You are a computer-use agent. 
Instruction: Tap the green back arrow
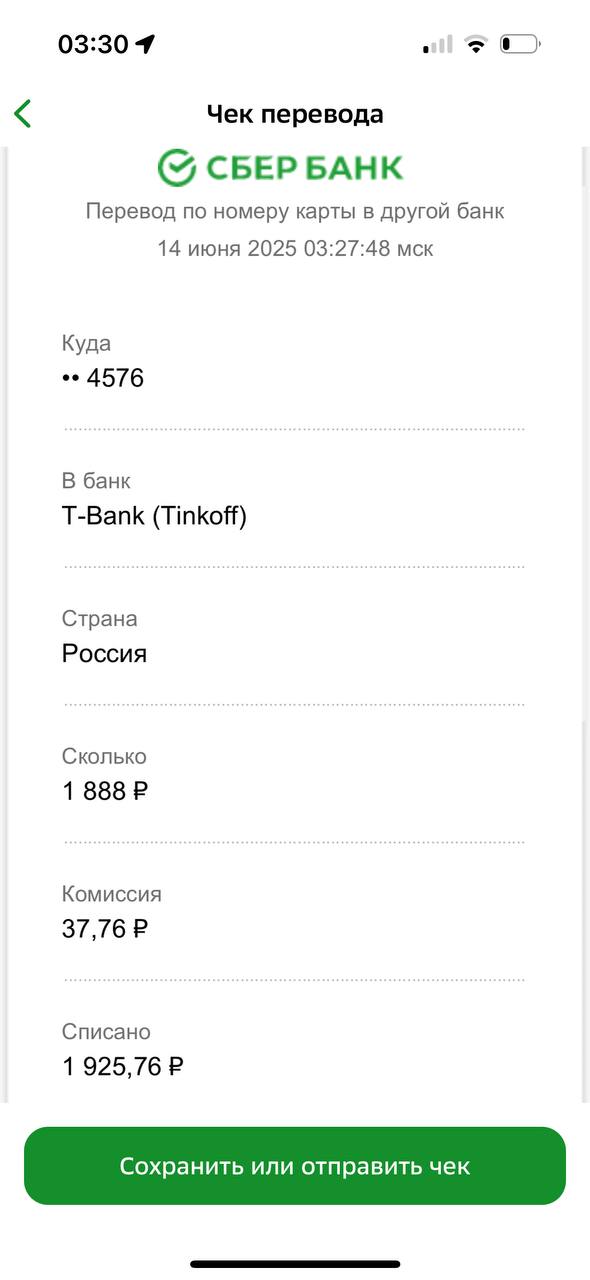(23, 114)
